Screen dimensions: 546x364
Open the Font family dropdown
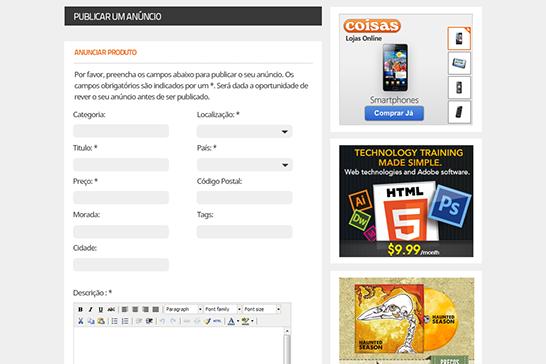coord(223,309)
